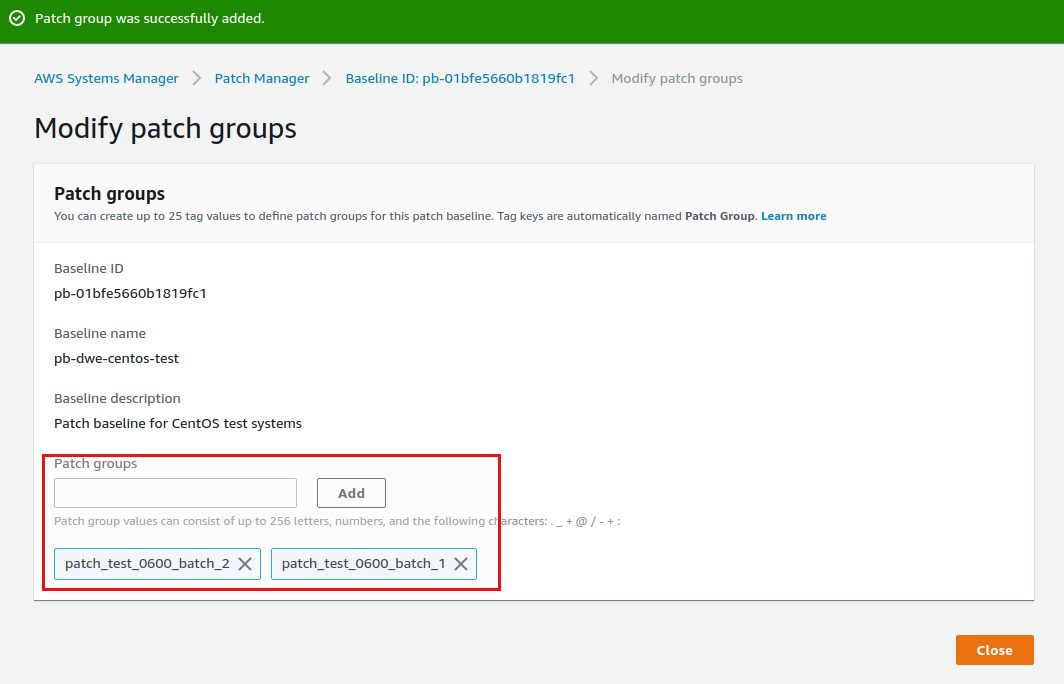This screenshot has width=1064, height=684.
Task: Click the chevron before Modify patch groups
Action: pos(594,79)
